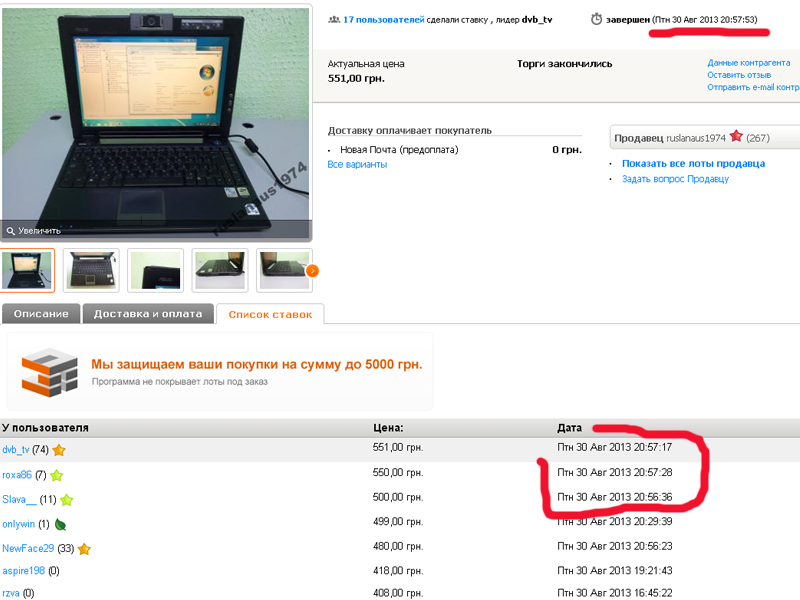Select the Список ставок tab
800x600 pixels.
270,315
